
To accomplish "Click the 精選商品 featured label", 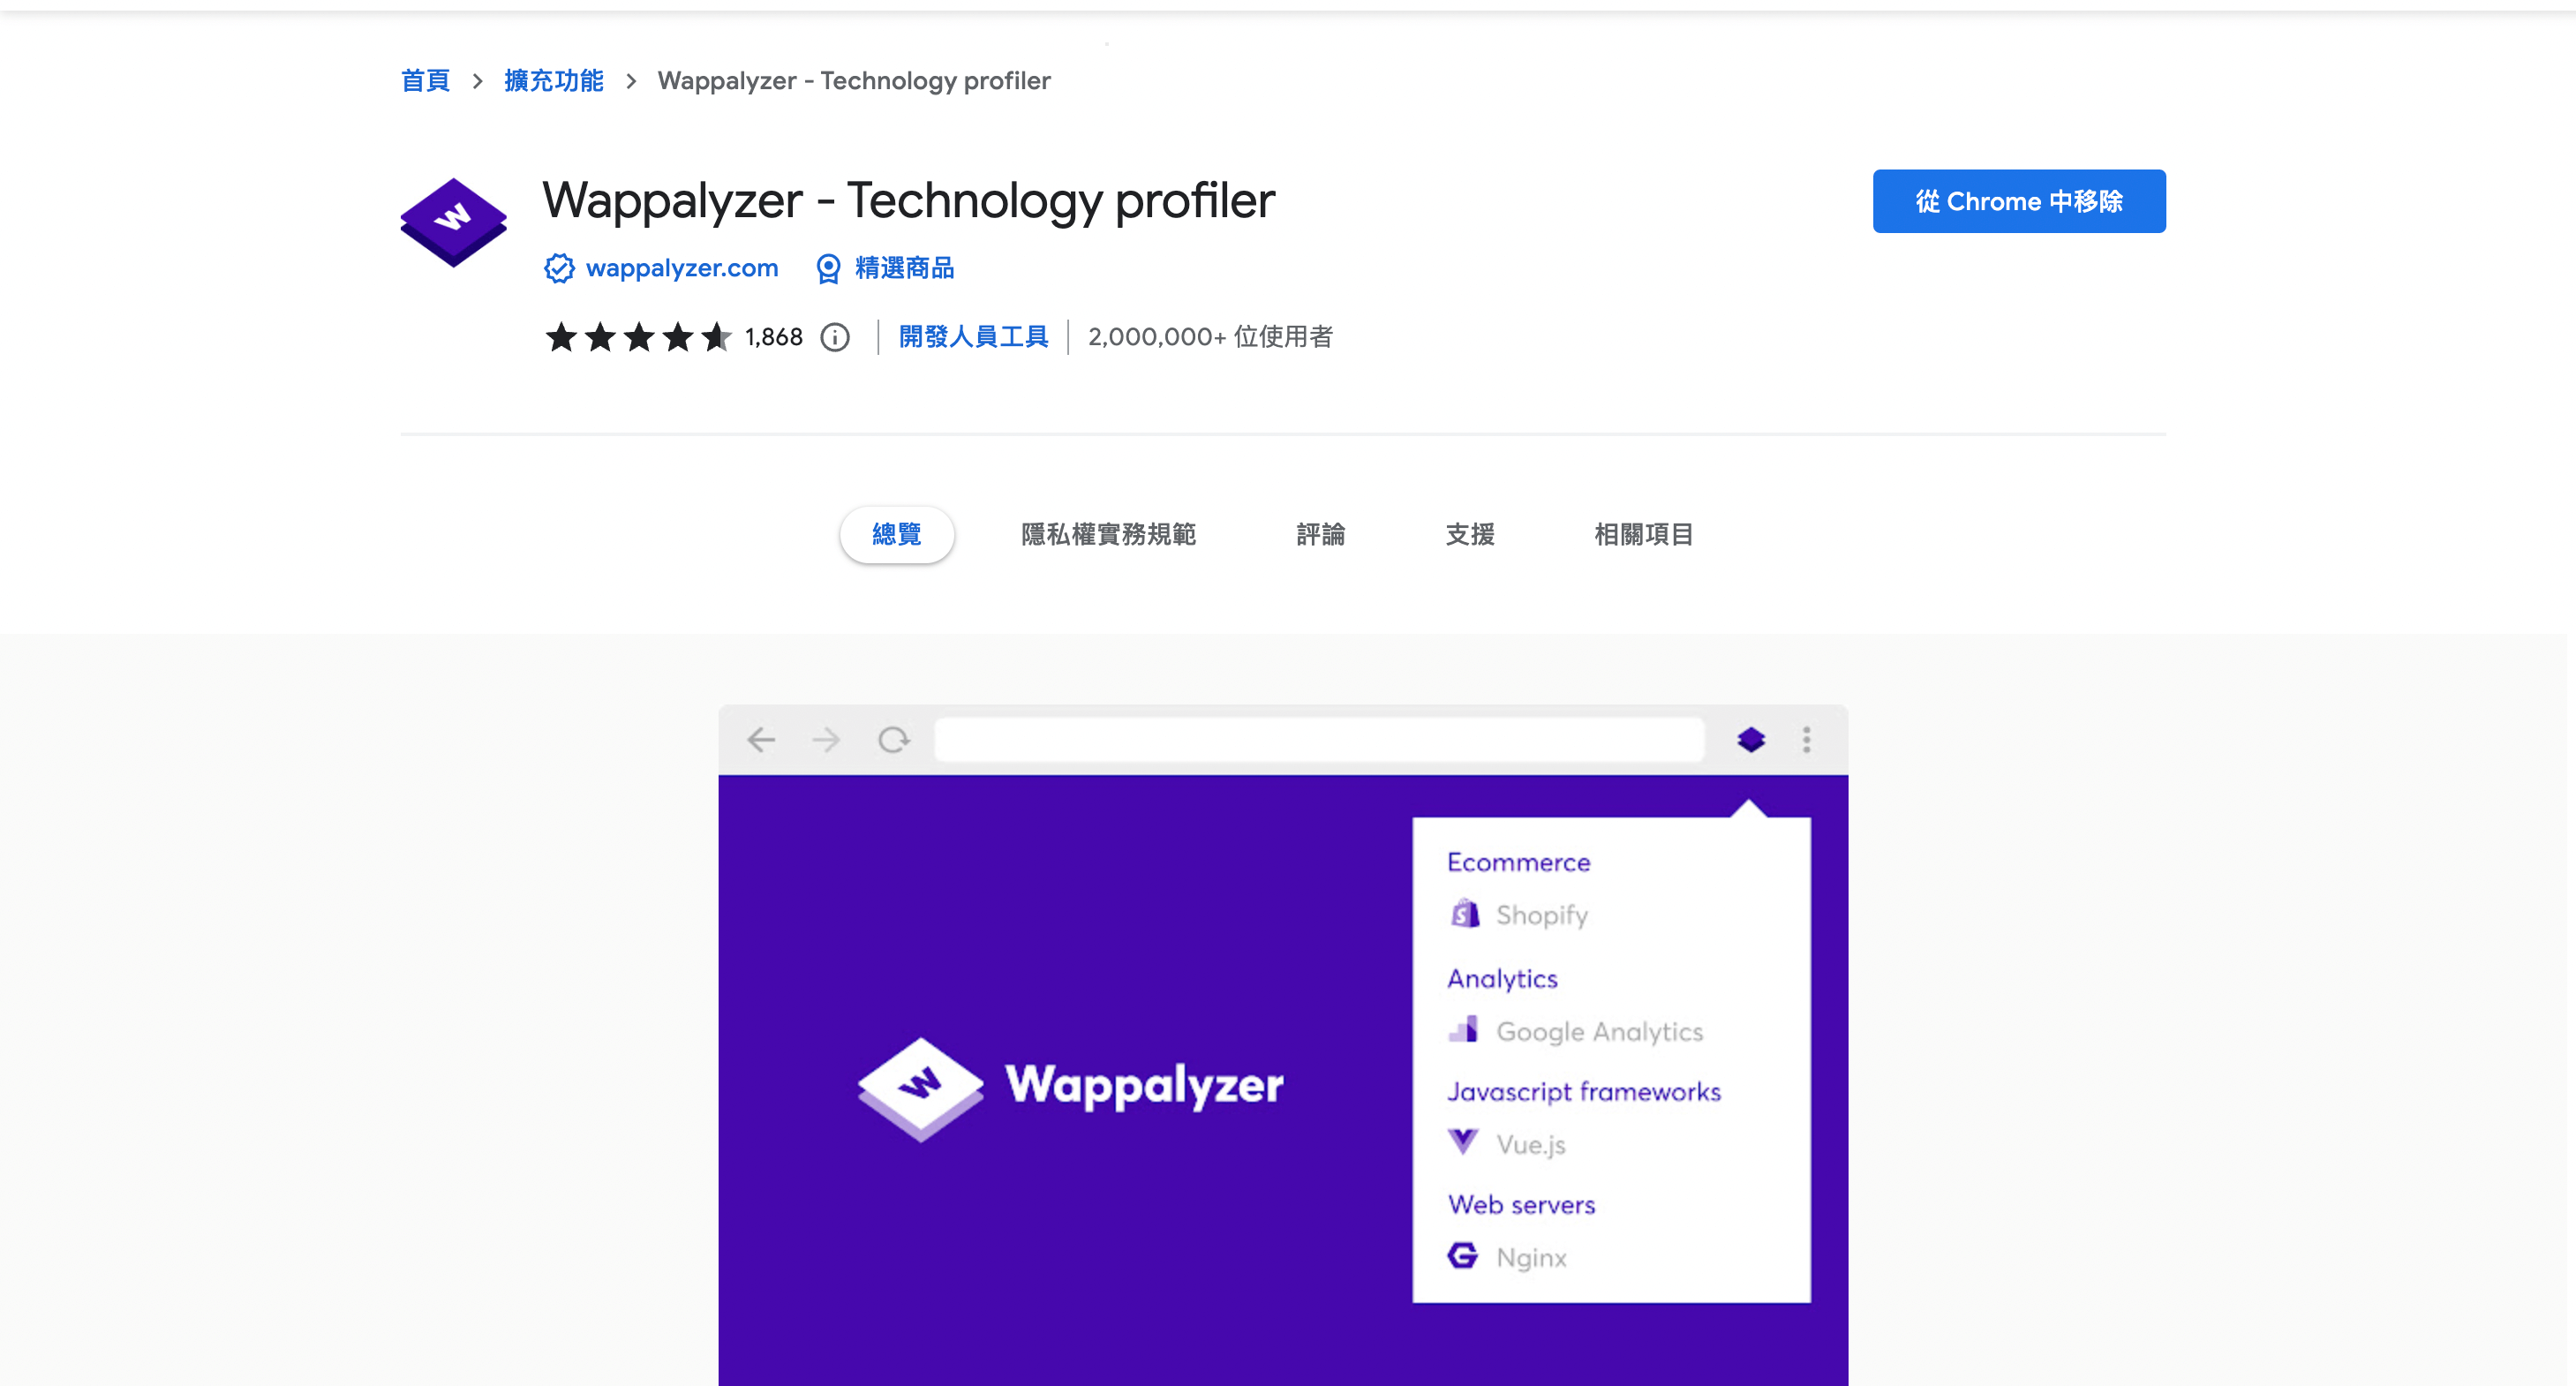I will [x=904, y=268].
